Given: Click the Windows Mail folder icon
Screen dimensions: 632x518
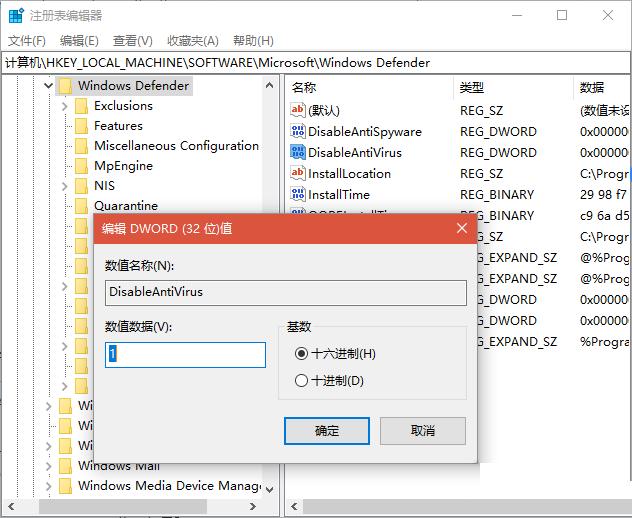Looking at the screenshot, I should point(65,466).
